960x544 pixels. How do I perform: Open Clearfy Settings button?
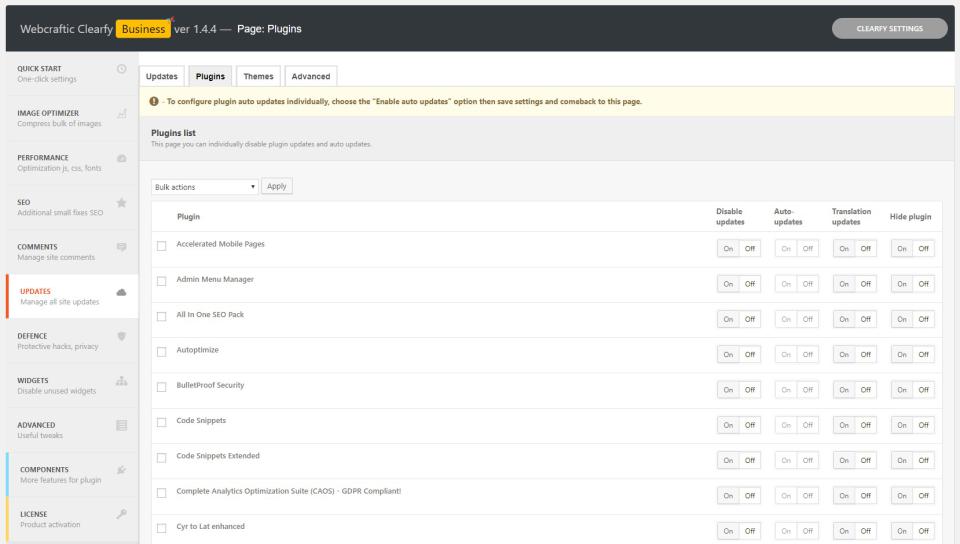[x=889, y=28]
